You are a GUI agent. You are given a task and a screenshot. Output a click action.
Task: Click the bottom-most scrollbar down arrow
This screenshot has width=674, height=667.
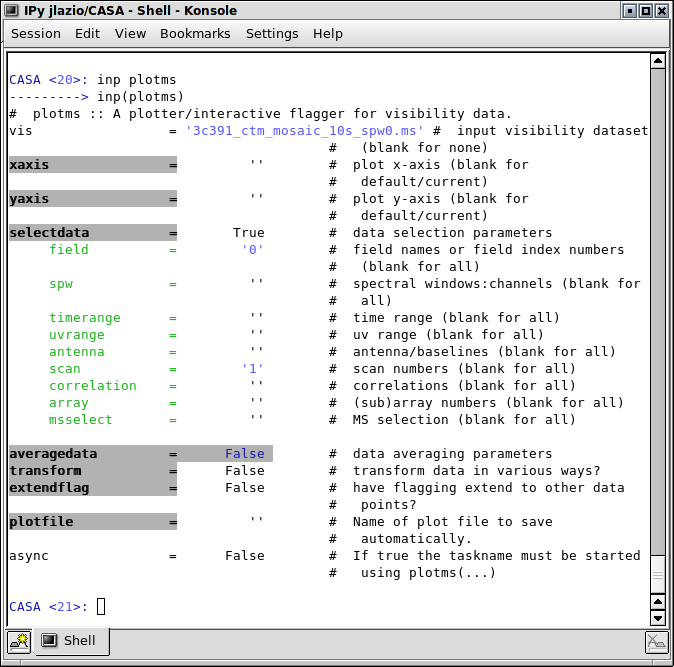pyautogui.click(x=657, y=618)
